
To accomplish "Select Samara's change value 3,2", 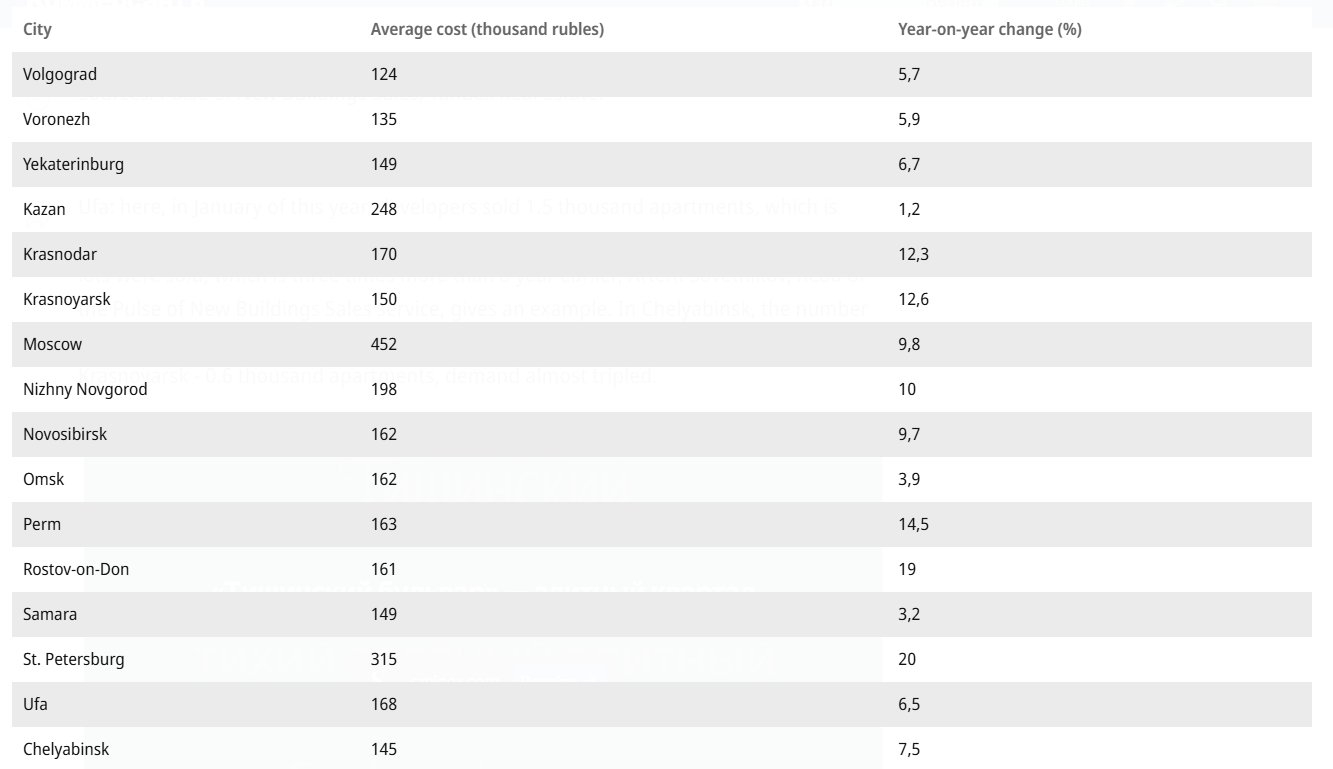I will coord(909,614).
